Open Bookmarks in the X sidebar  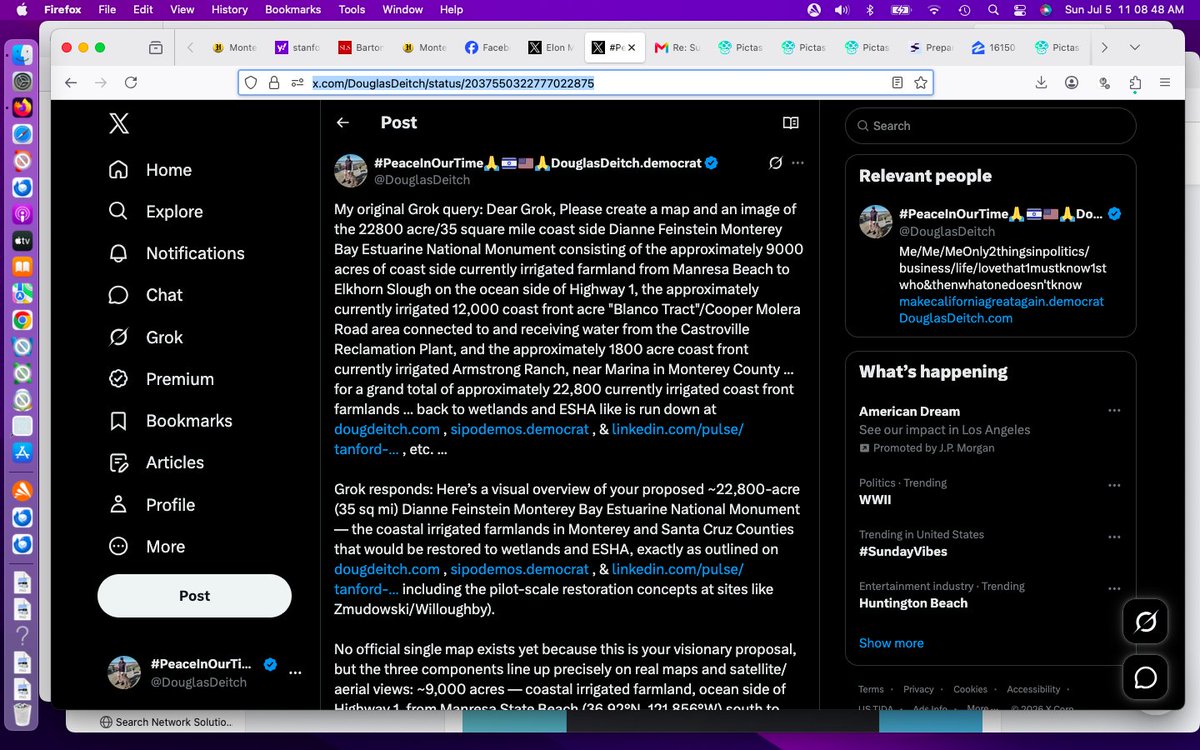click(x=170, y=421)
